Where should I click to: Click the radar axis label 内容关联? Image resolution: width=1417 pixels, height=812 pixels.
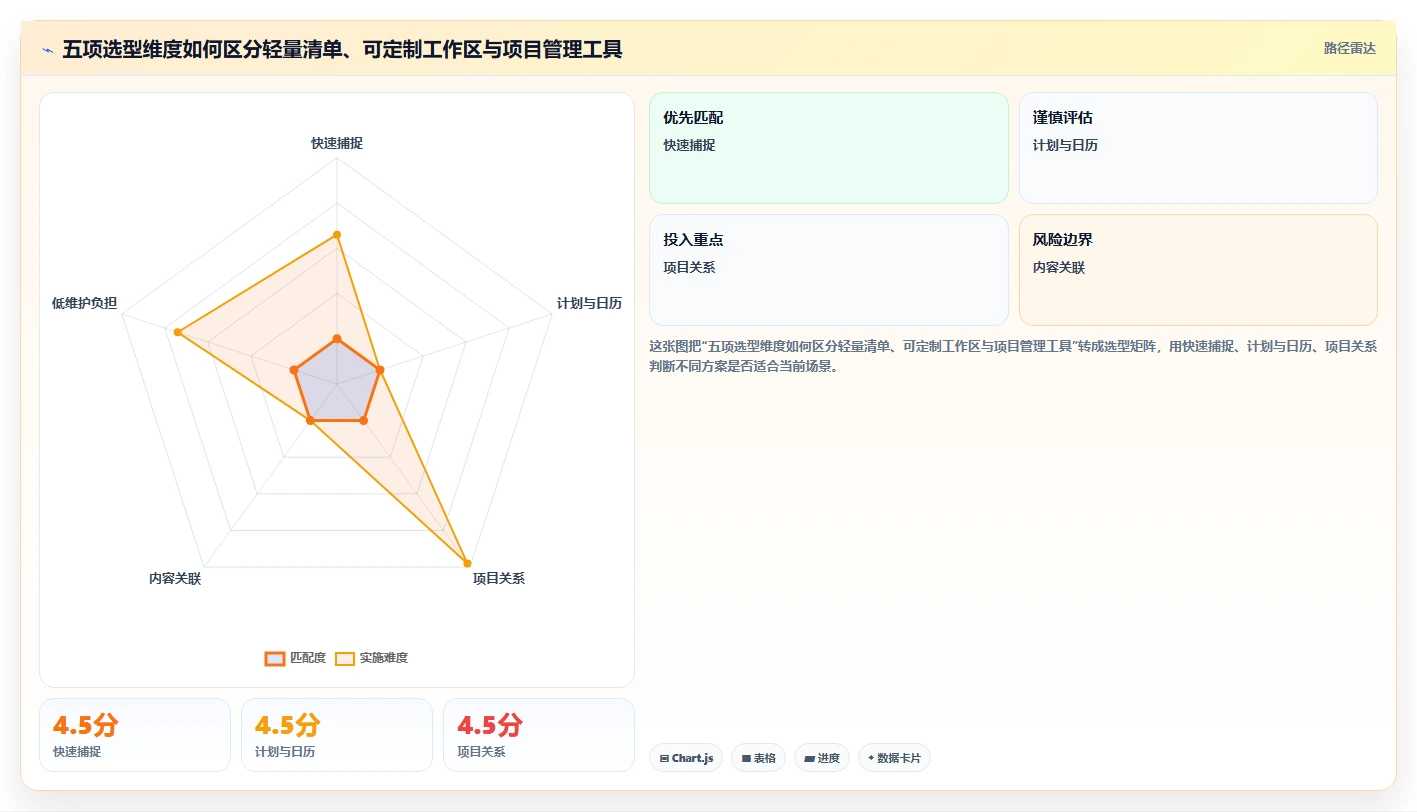(x=175, y=578)
